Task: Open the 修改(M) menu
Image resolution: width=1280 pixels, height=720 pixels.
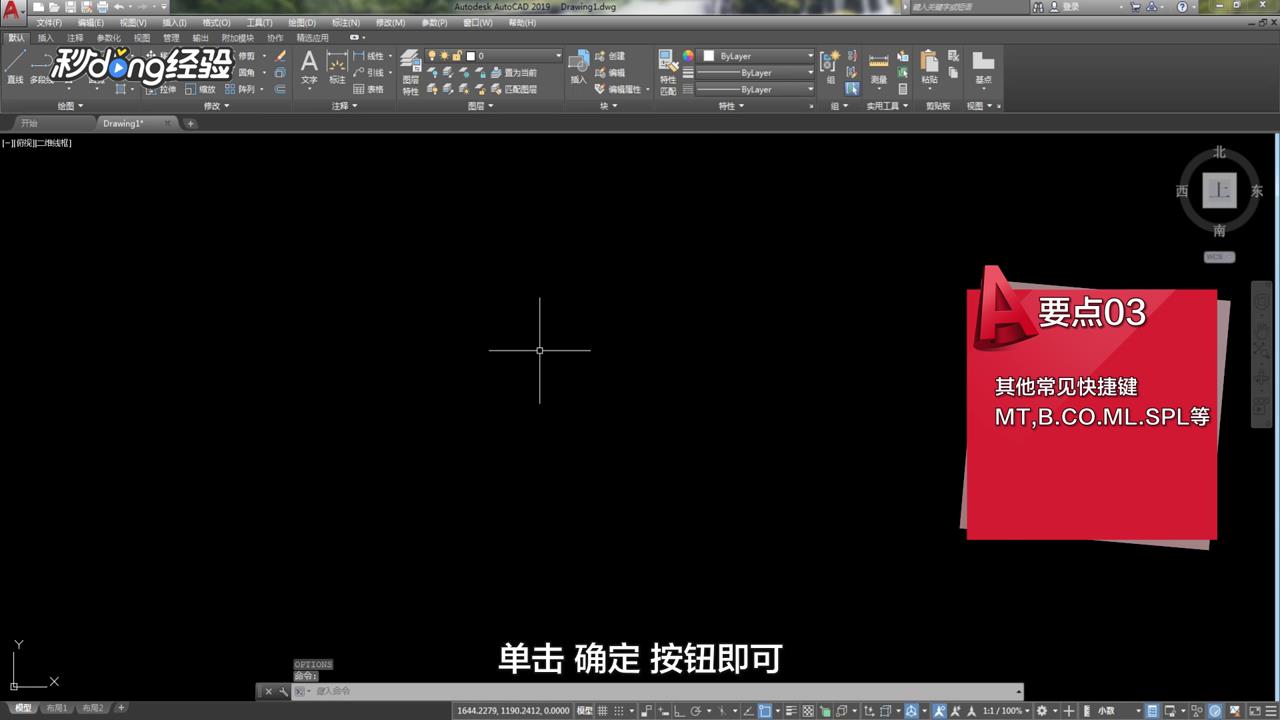Action: (391, 22)
